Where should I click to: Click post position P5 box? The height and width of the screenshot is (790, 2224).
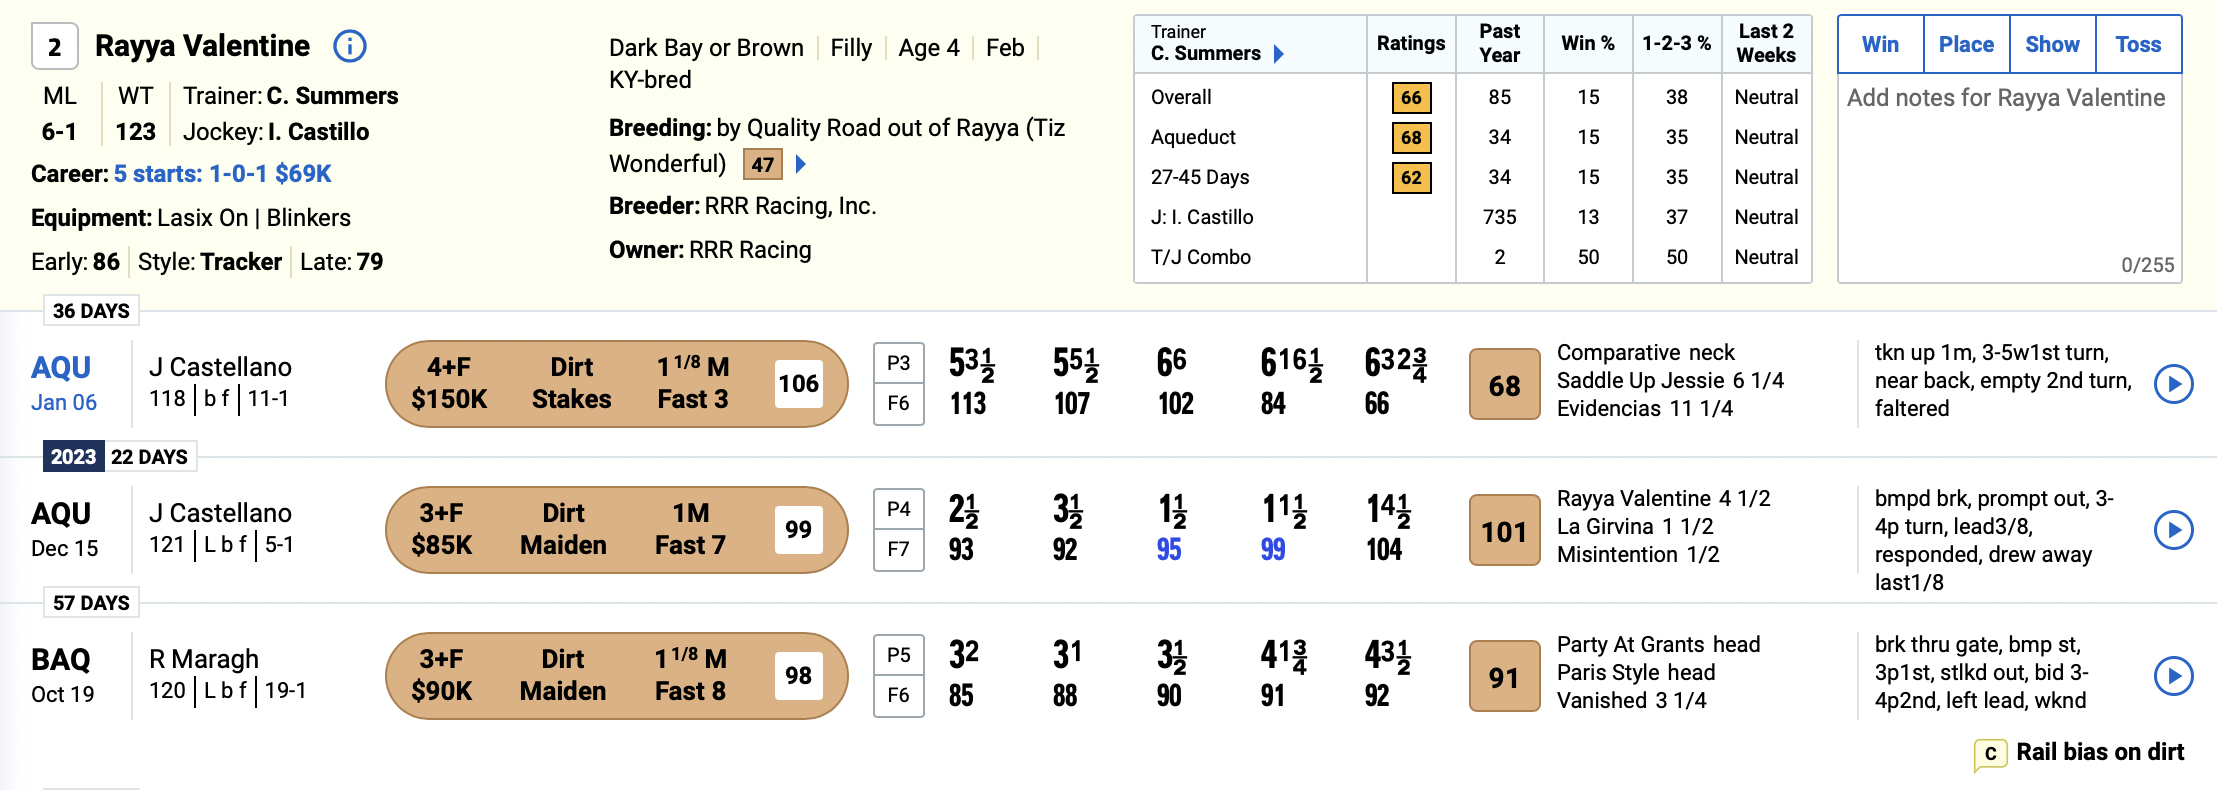coord(898,655)
